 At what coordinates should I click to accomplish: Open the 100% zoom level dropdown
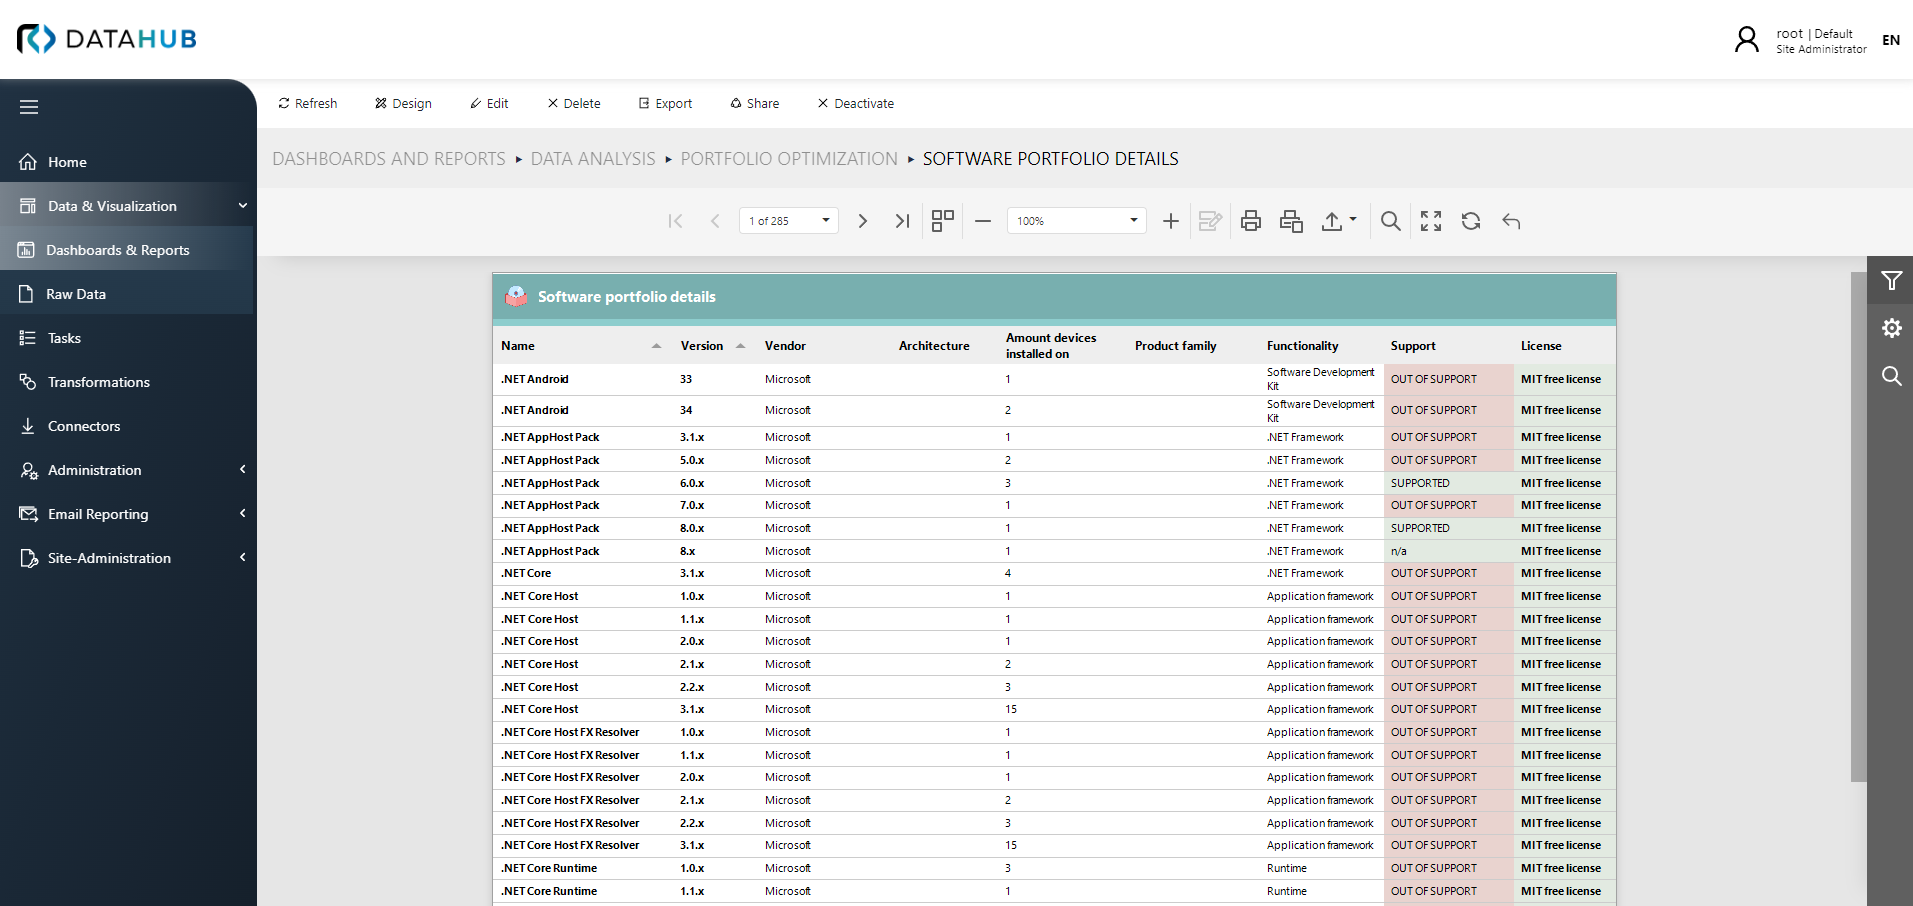click(x=1133, y=221)
